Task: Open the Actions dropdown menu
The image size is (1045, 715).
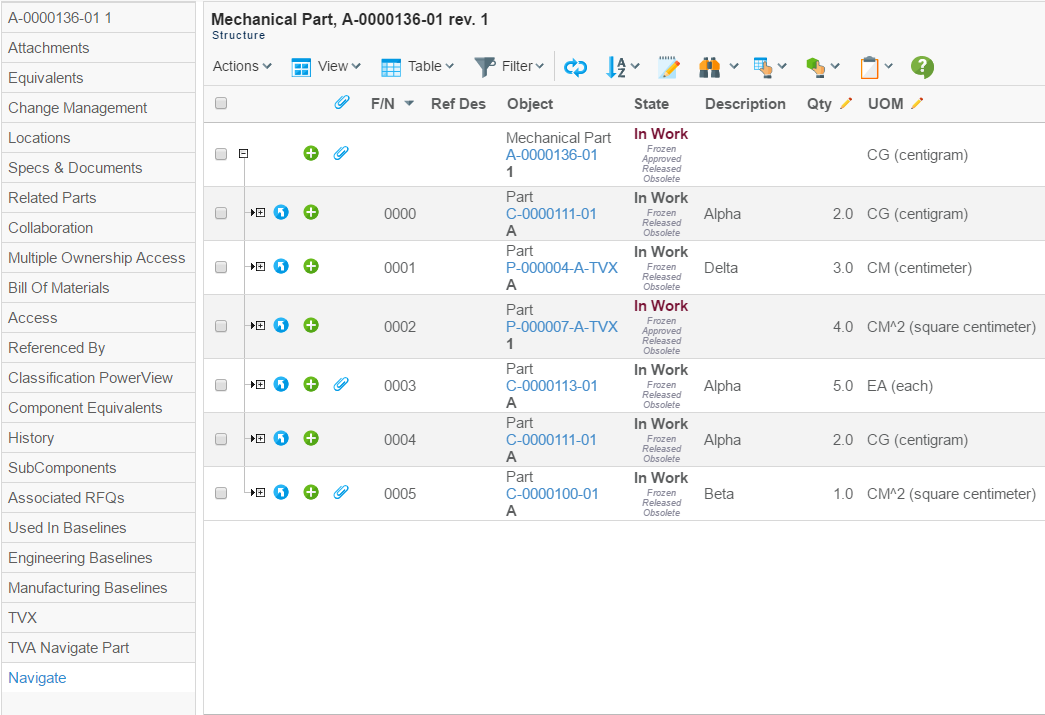Action: [x=242, y=66]
